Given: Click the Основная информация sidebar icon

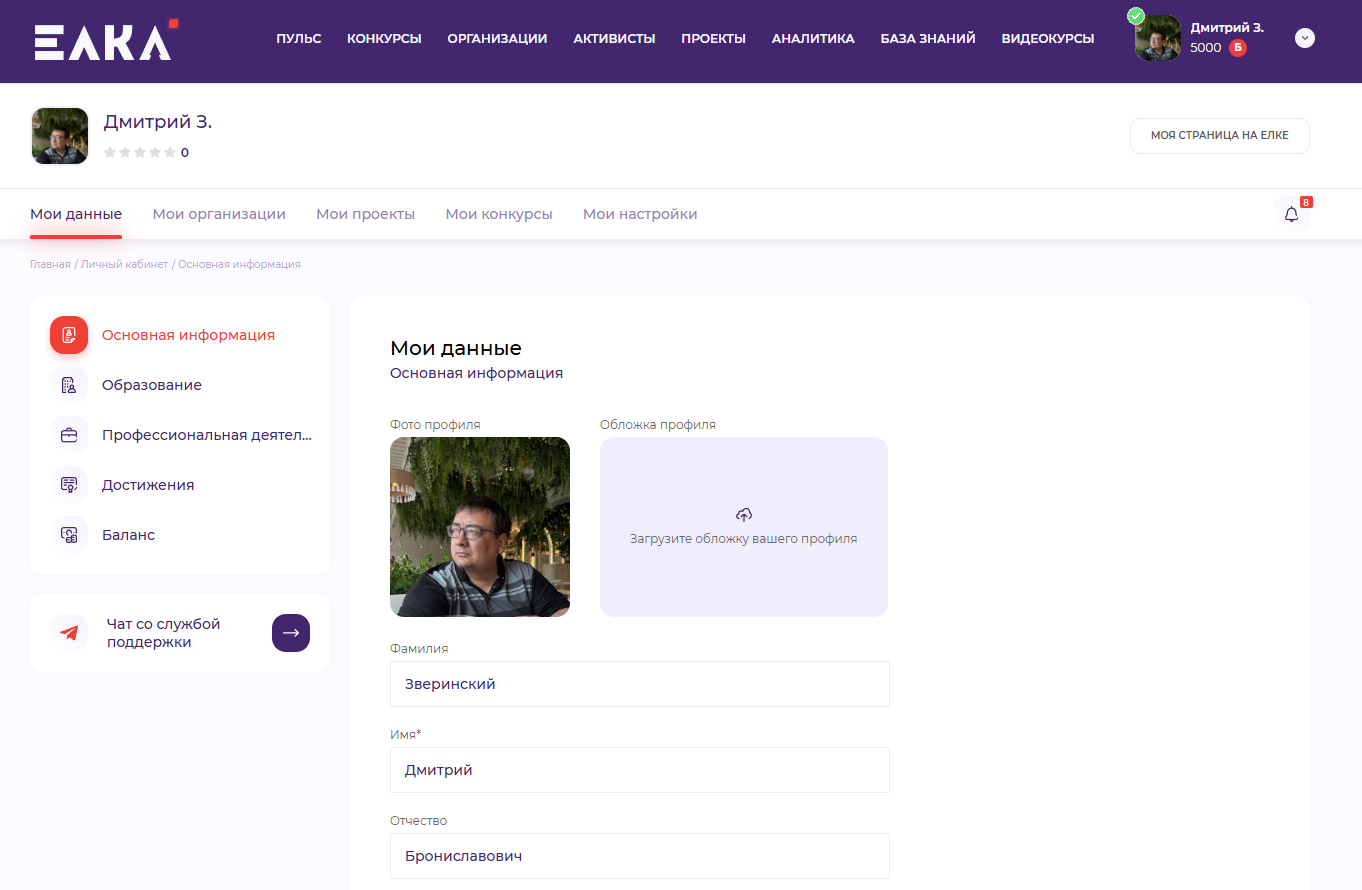Looking at the screenshot, I should click(x=69, y=335).
